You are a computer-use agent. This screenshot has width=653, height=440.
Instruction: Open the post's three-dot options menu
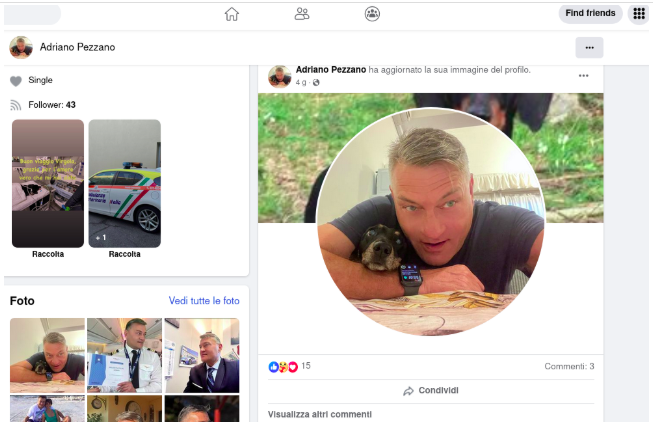coord(584,76)
